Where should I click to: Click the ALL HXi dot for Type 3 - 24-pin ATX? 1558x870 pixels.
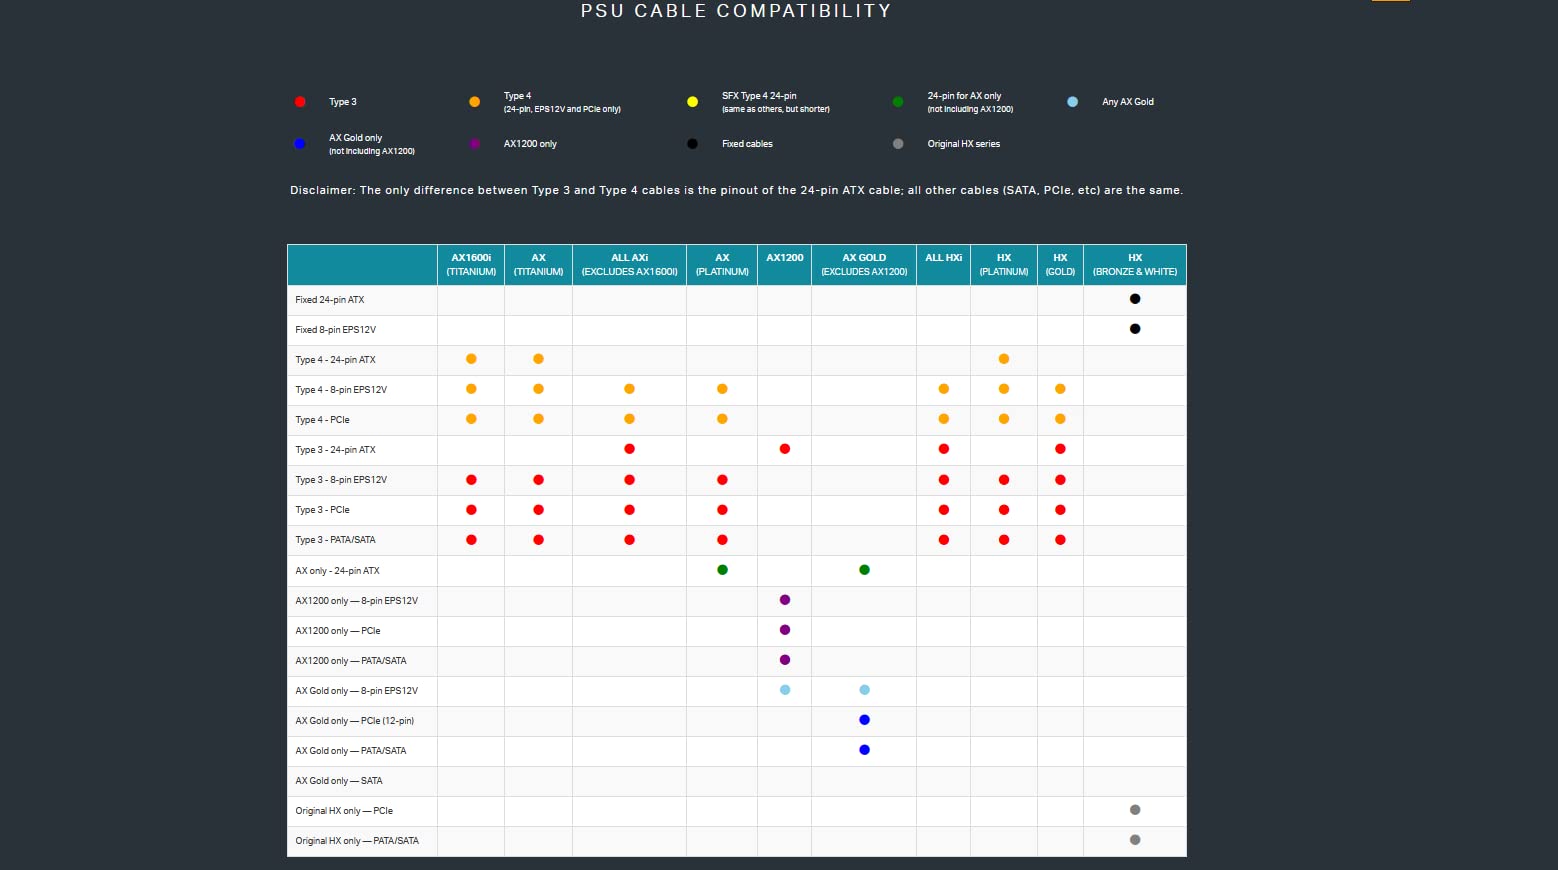[x=943, y=449]
